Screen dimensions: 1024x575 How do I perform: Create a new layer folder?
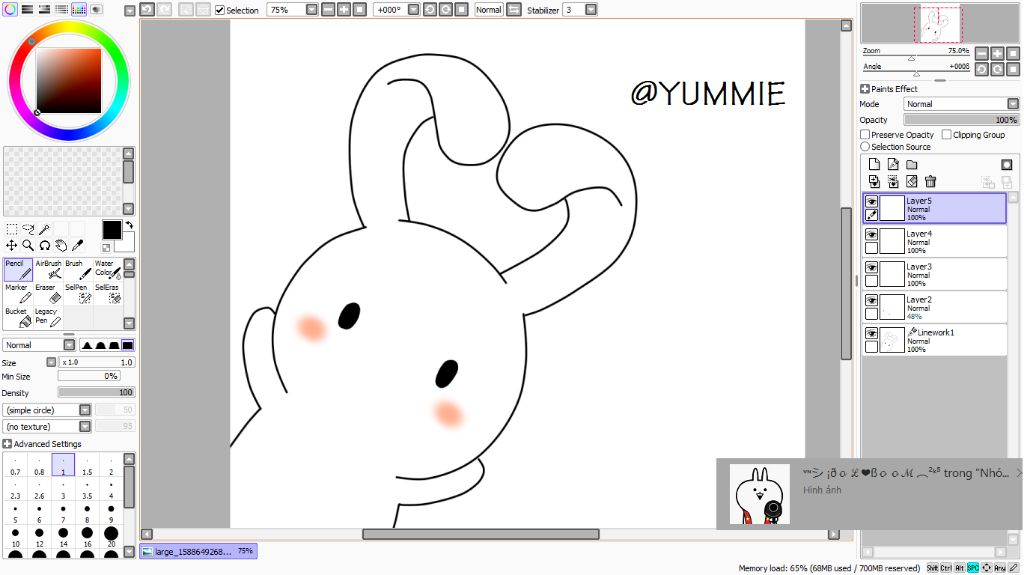click(912, 165)
